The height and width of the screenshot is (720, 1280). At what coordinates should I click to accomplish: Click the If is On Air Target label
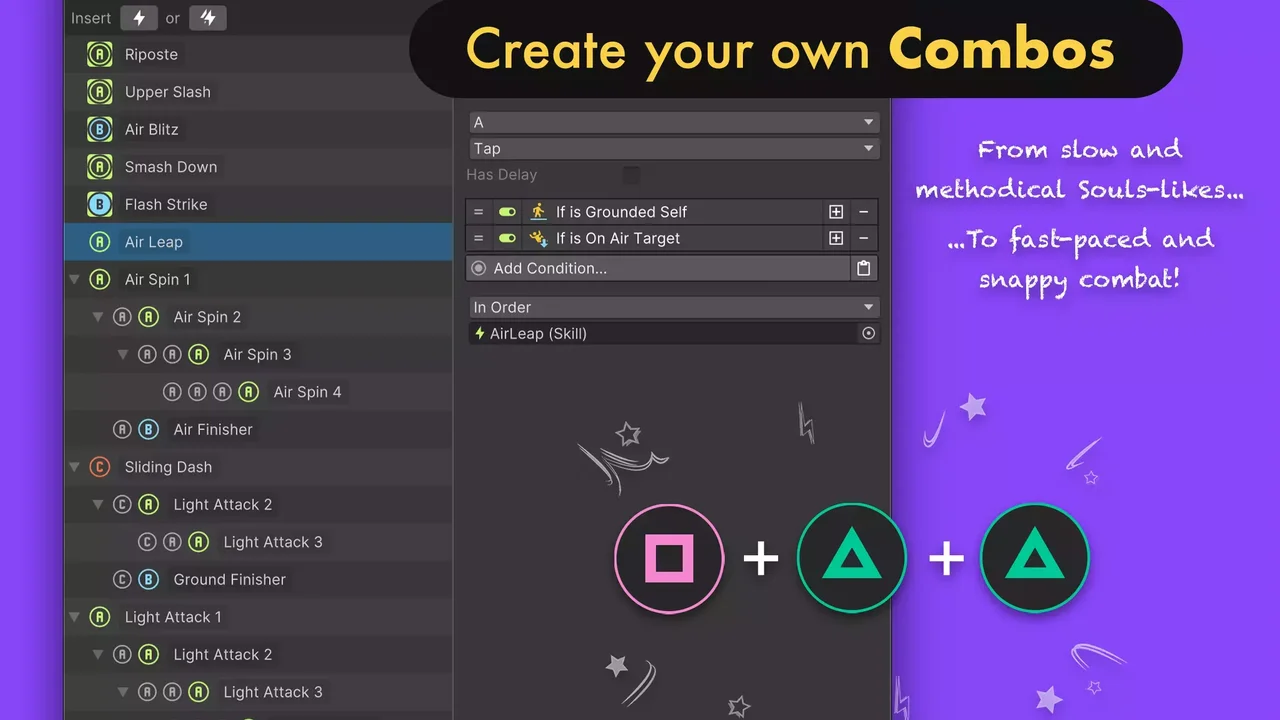coord(618,238)
